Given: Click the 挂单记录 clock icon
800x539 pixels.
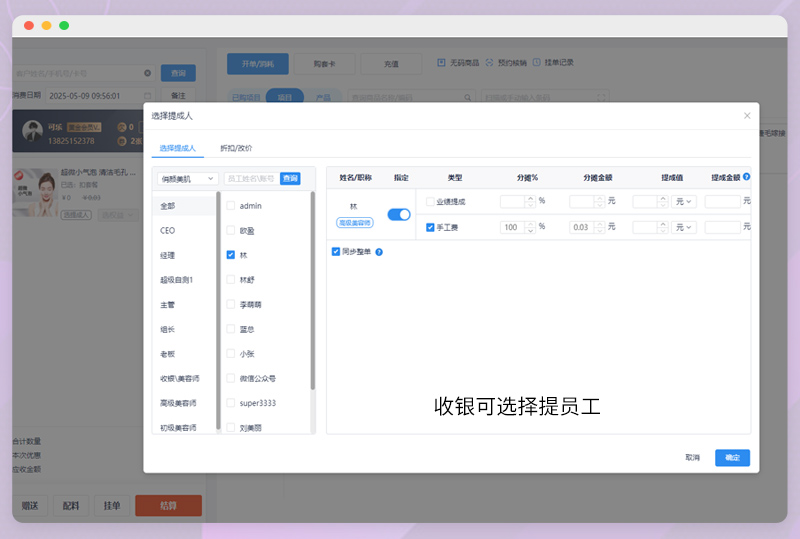Looking at the screenshot, I should point(536,63).
